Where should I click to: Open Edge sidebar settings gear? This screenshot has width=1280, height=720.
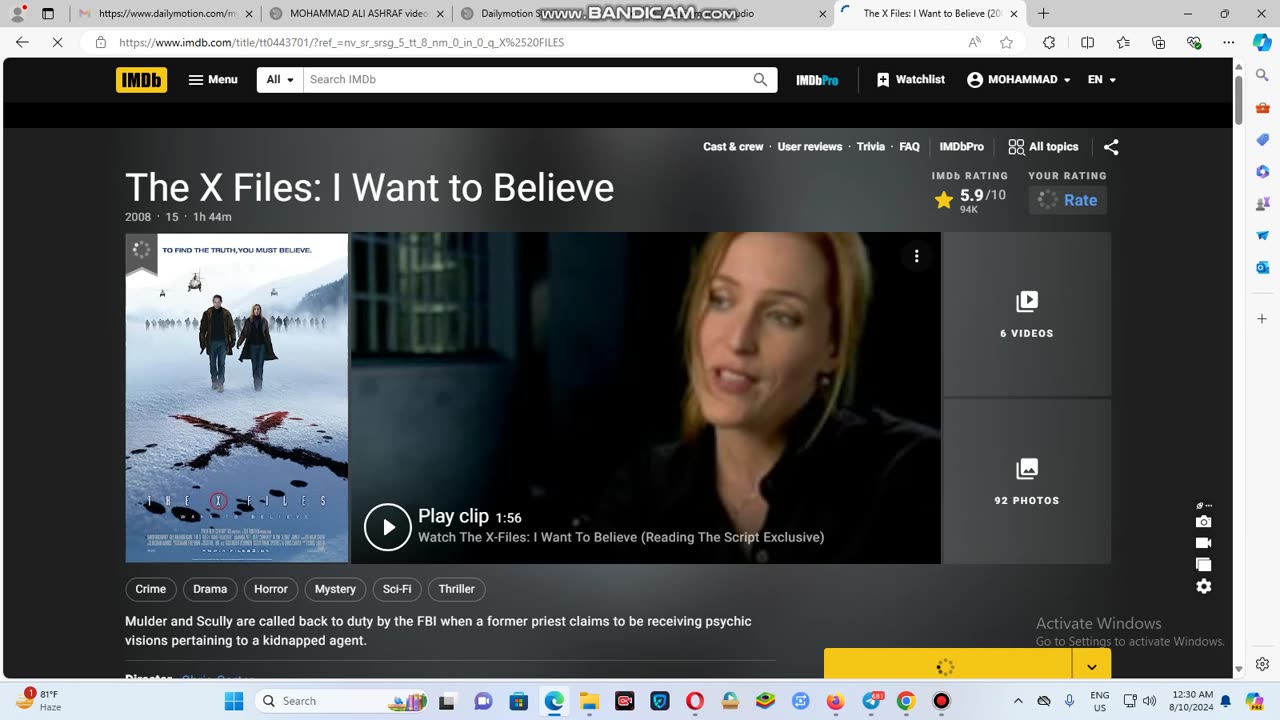coord(1262,664)
